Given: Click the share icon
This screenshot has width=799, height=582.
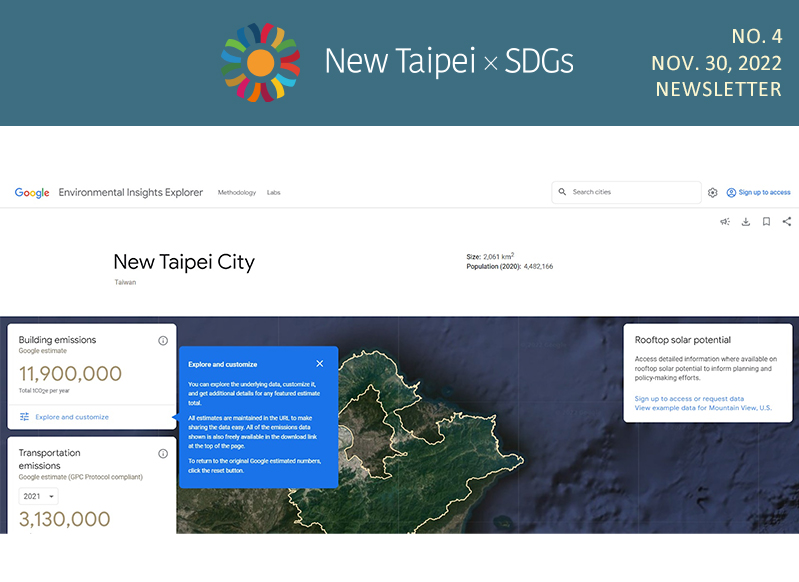Looking at the screenshot, I should 787,222.
